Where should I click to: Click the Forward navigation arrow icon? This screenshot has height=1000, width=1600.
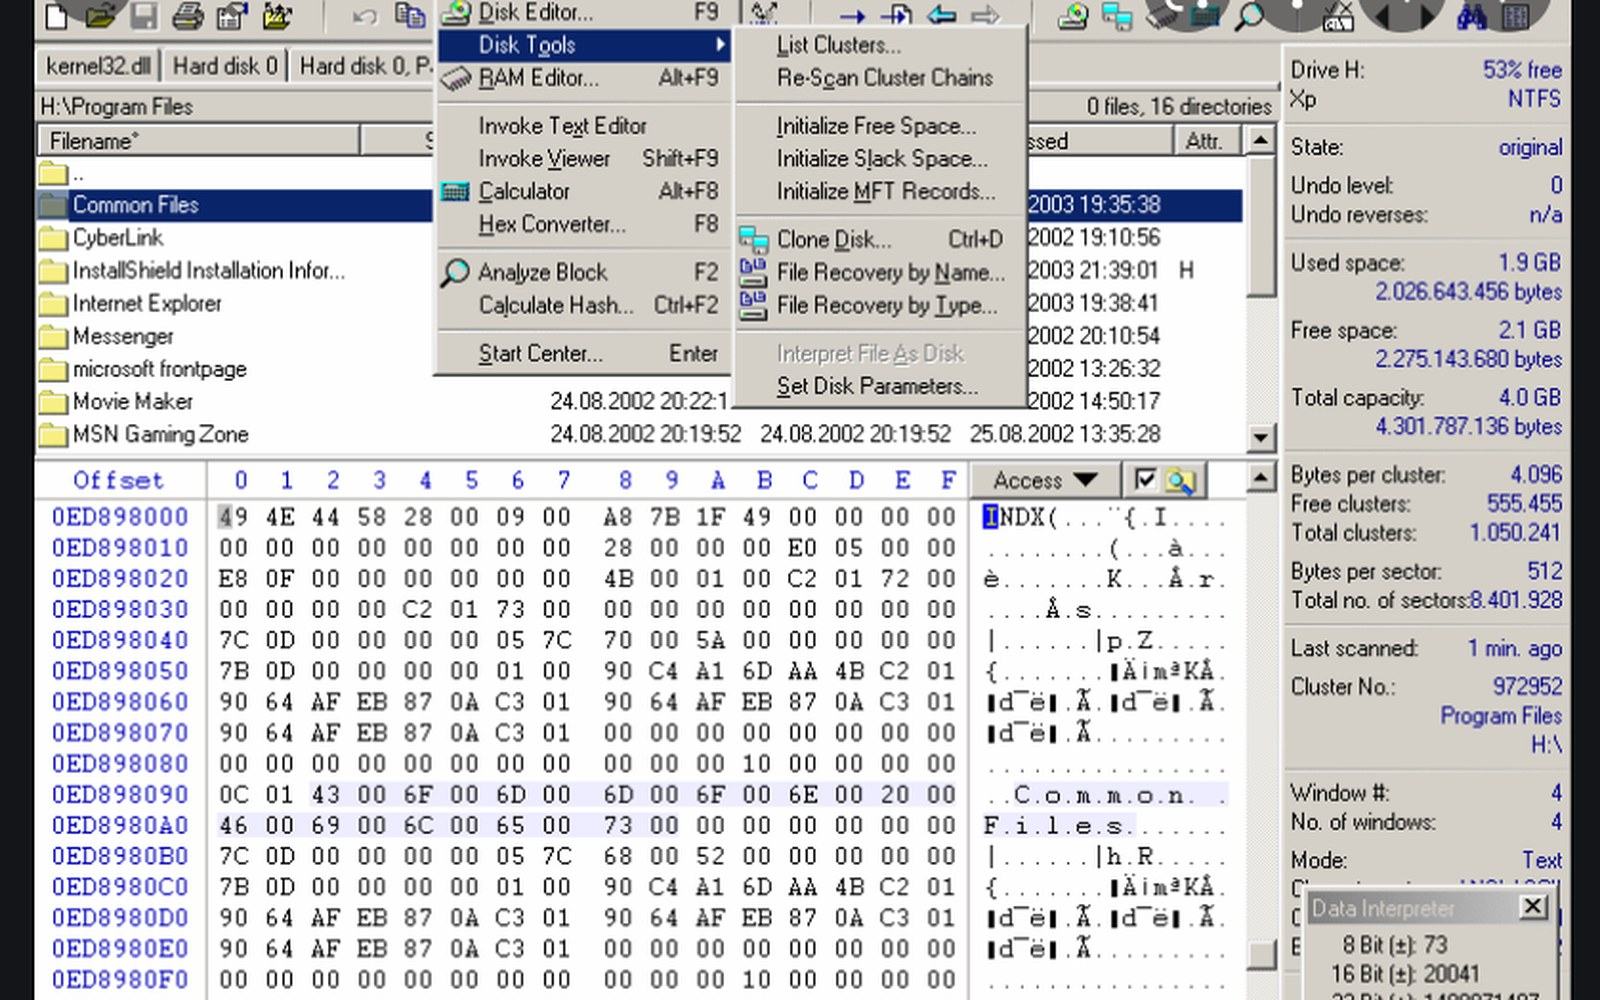tap(986, 15)
